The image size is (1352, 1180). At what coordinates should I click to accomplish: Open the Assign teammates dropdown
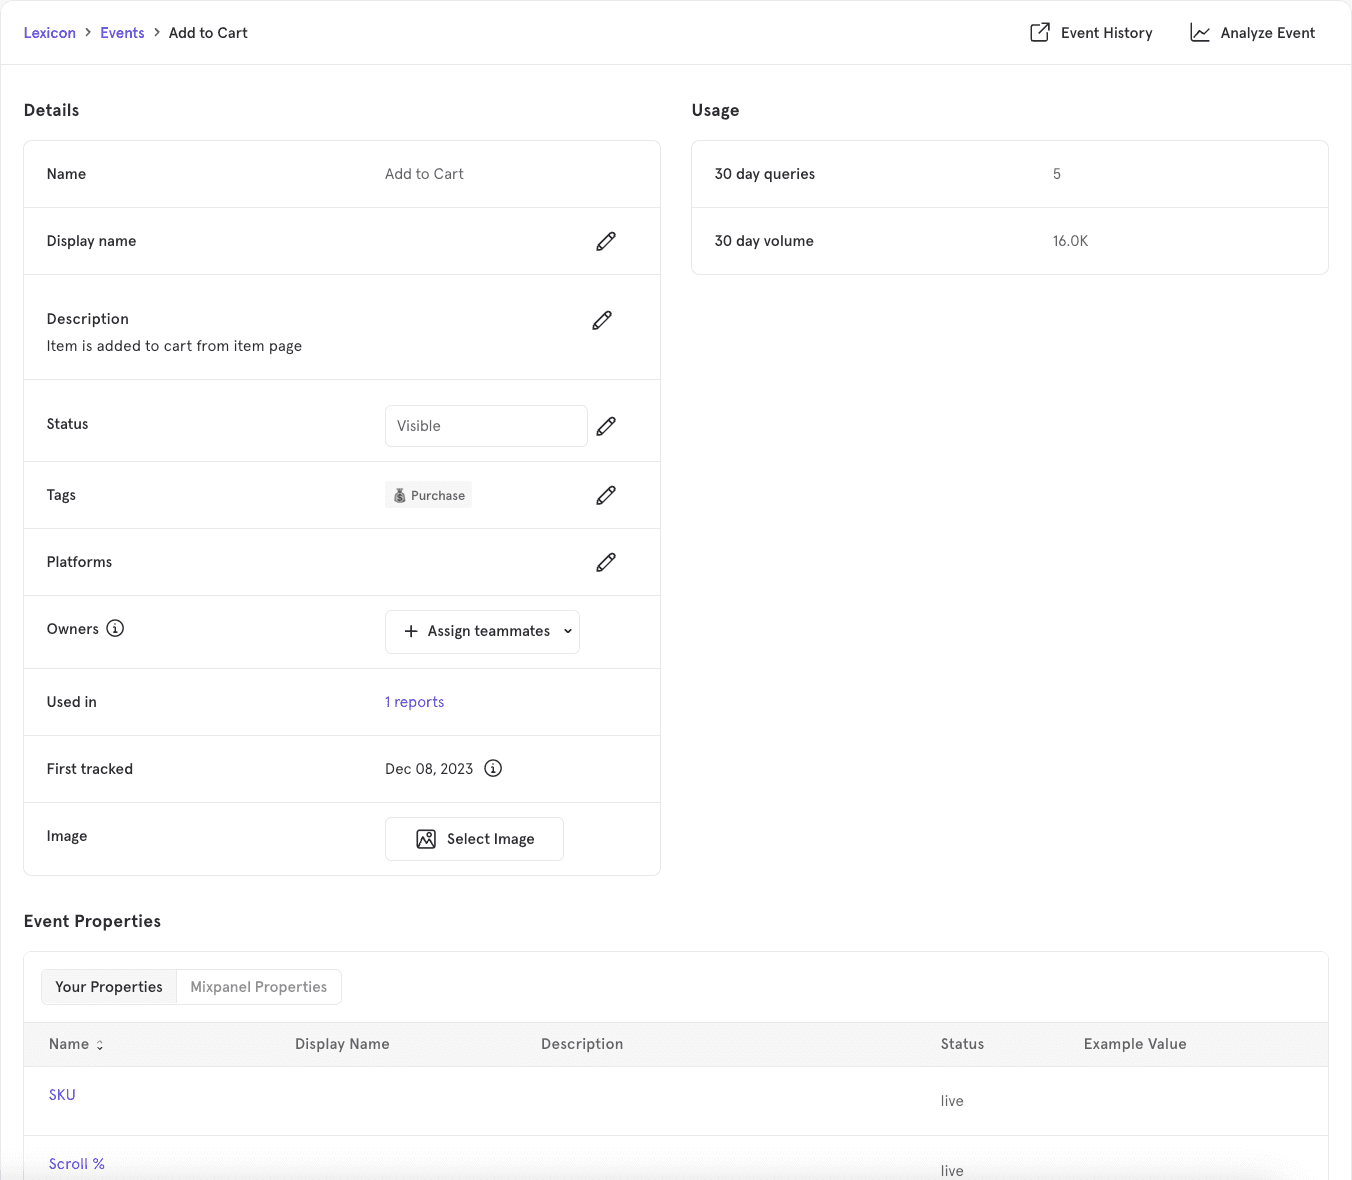(x=482, y=632)
